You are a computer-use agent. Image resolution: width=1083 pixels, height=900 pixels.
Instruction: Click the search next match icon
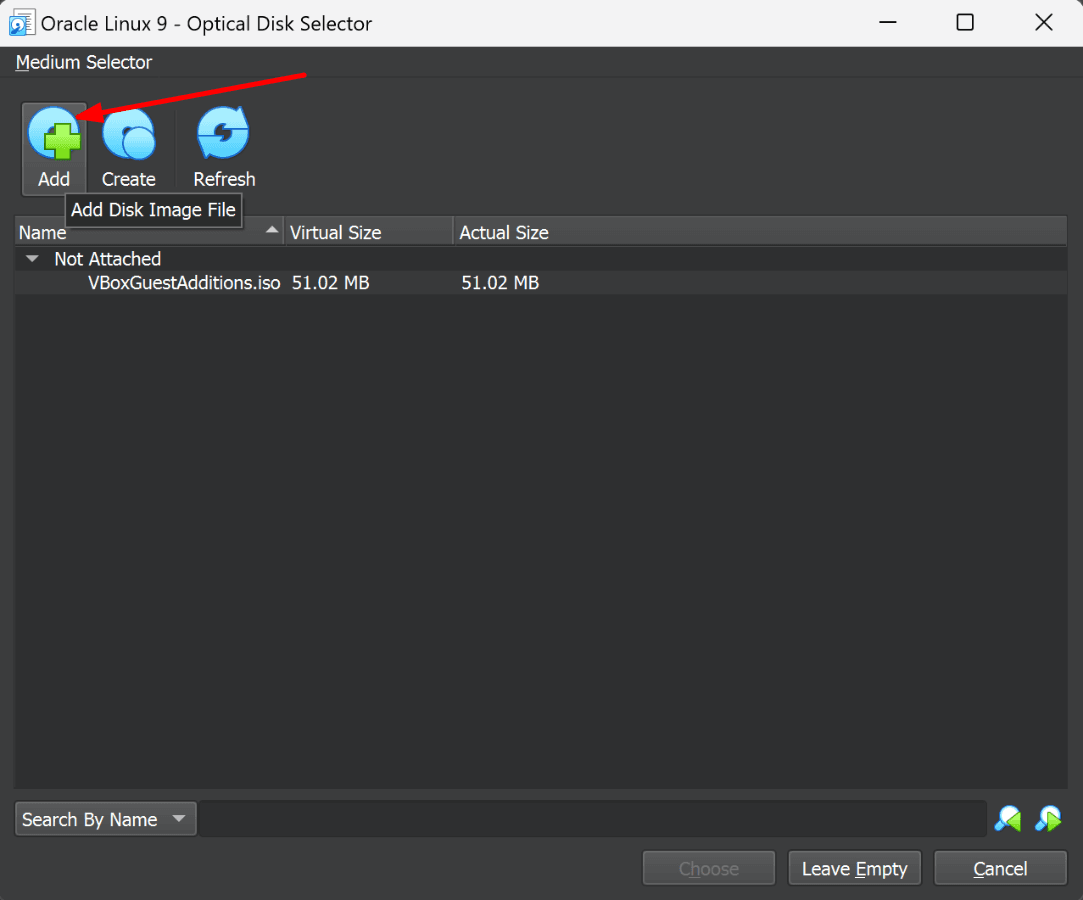point(1048,818)
